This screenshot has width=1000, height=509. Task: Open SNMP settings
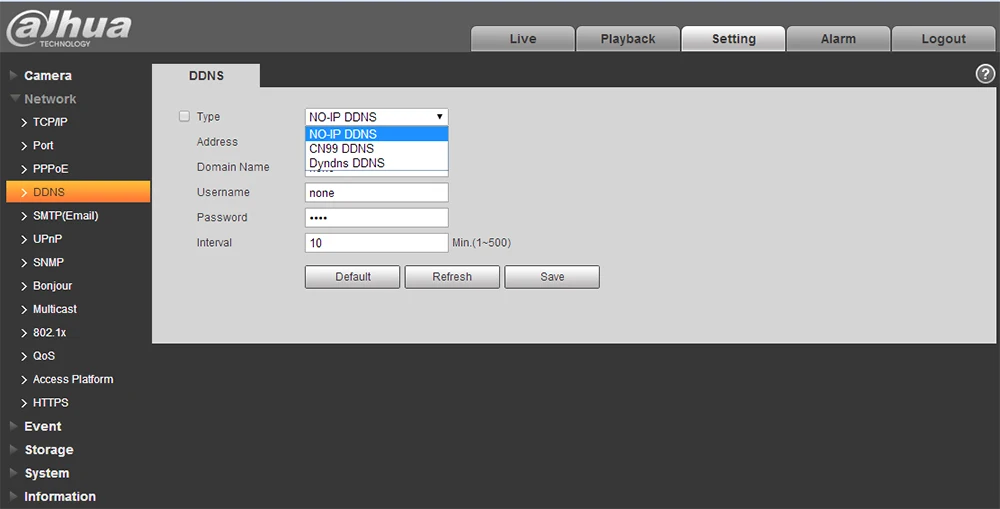pos(48,262)
